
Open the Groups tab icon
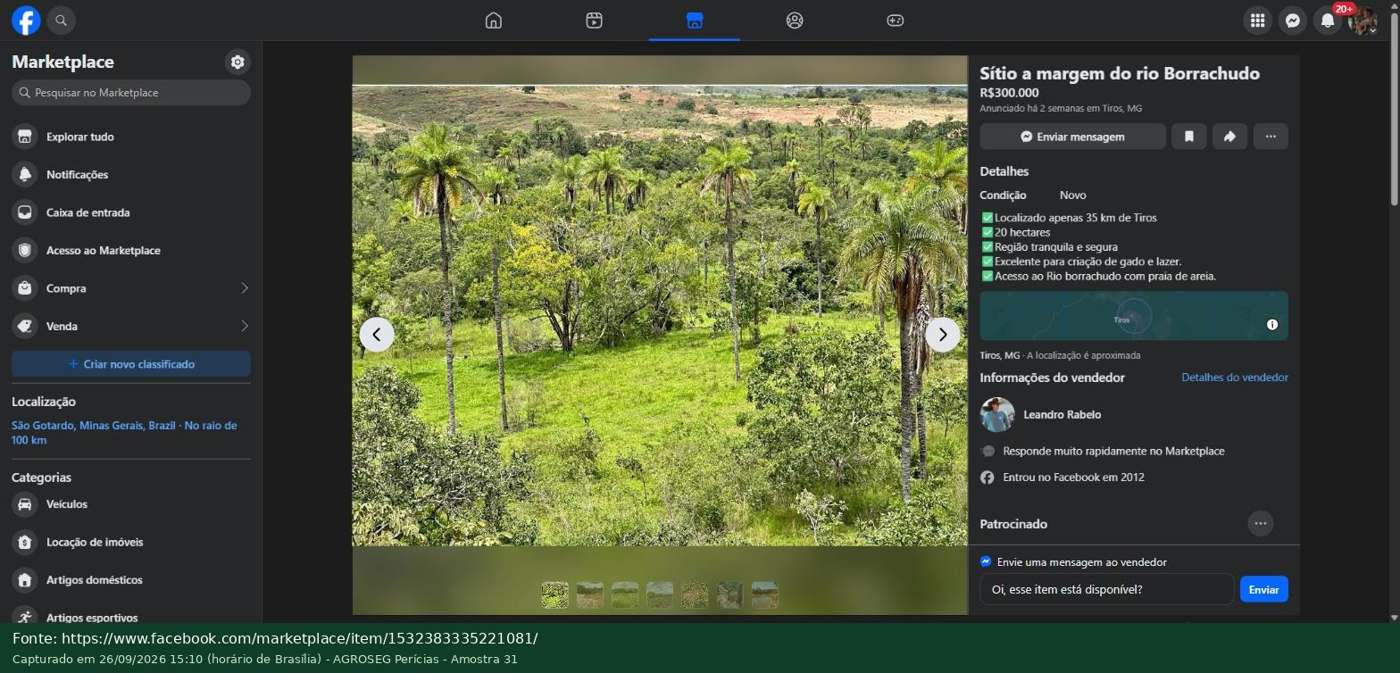tap(795, 20)
